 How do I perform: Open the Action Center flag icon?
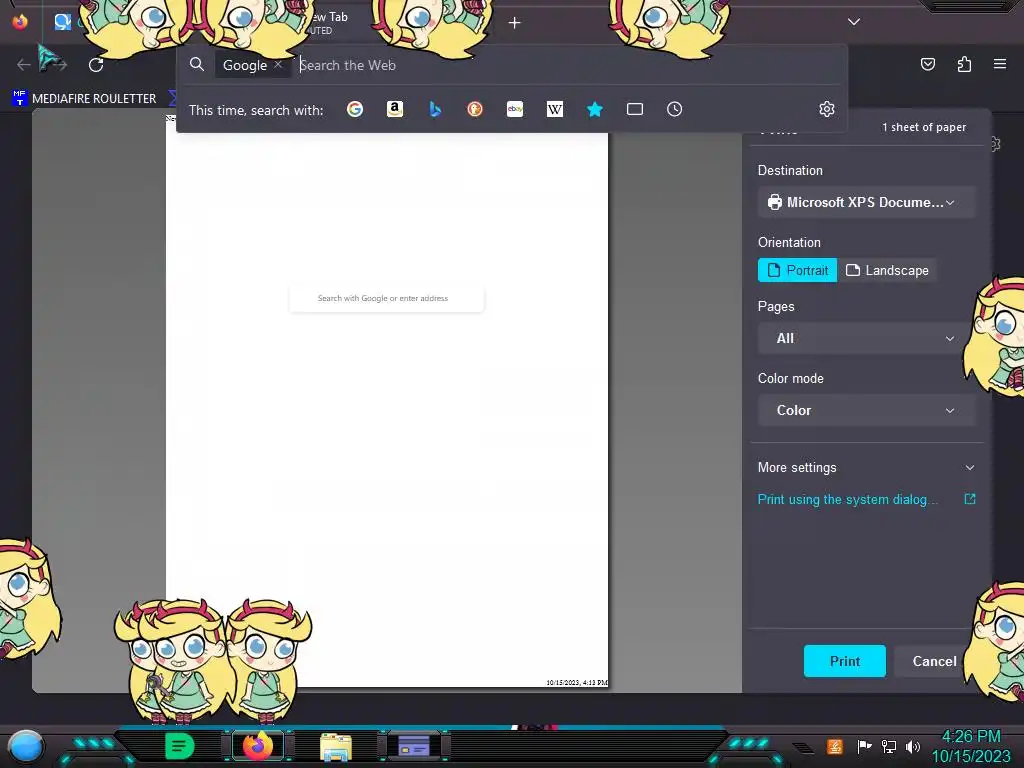click(864, 746)
